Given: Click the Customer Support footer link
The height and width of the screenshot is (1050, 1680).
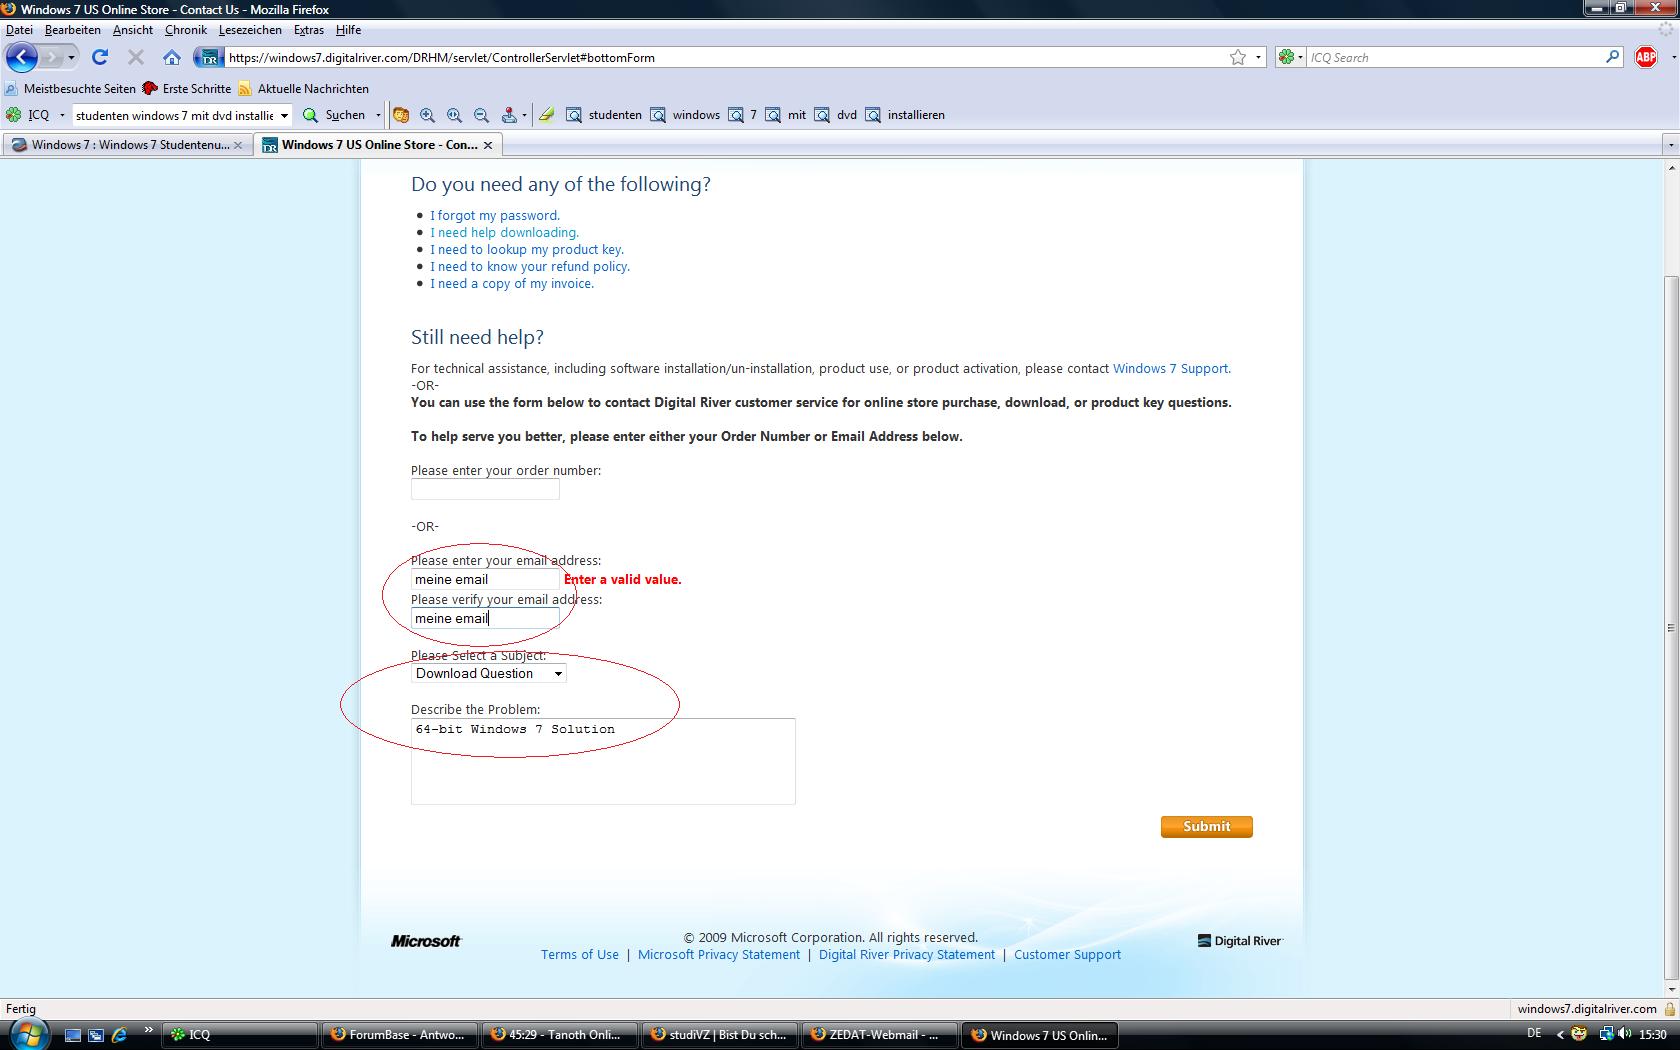Looking at the screenshot, I should tap(1067, 954).
